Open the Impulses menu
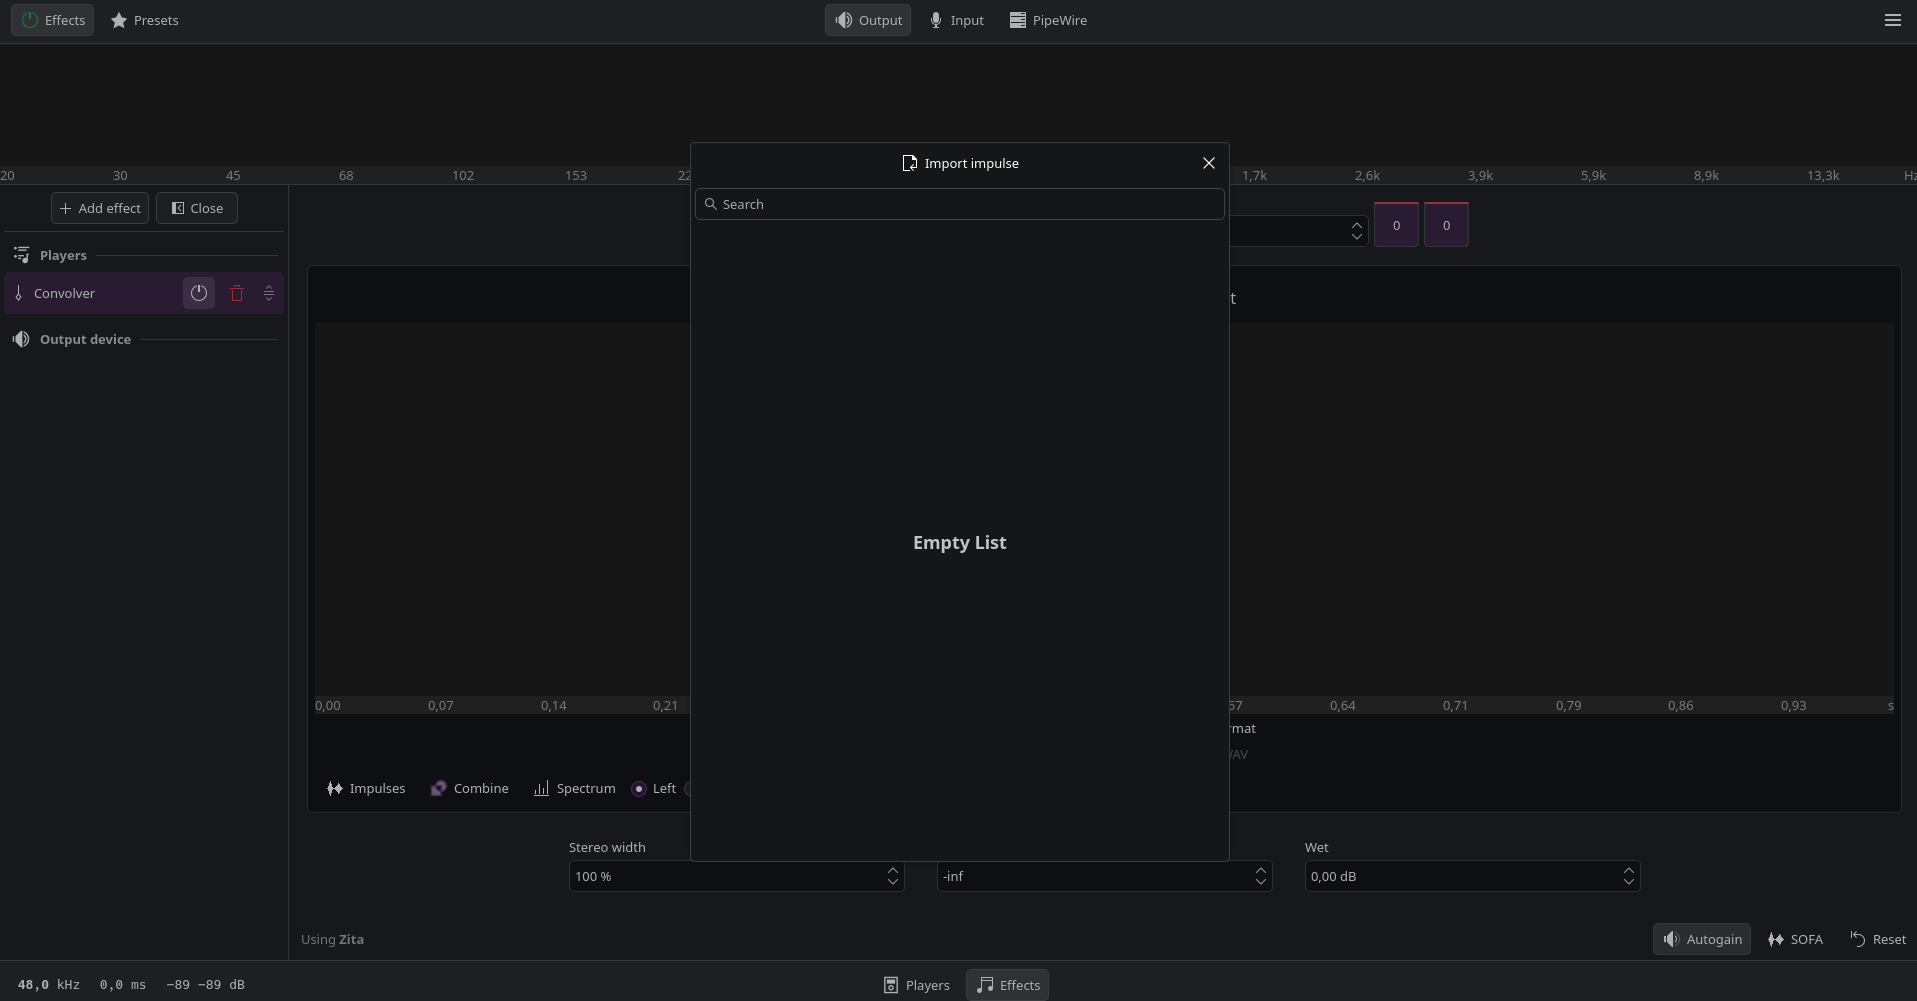Image resolution: width=1917 pixels, height=1001 pixels. 366,788
